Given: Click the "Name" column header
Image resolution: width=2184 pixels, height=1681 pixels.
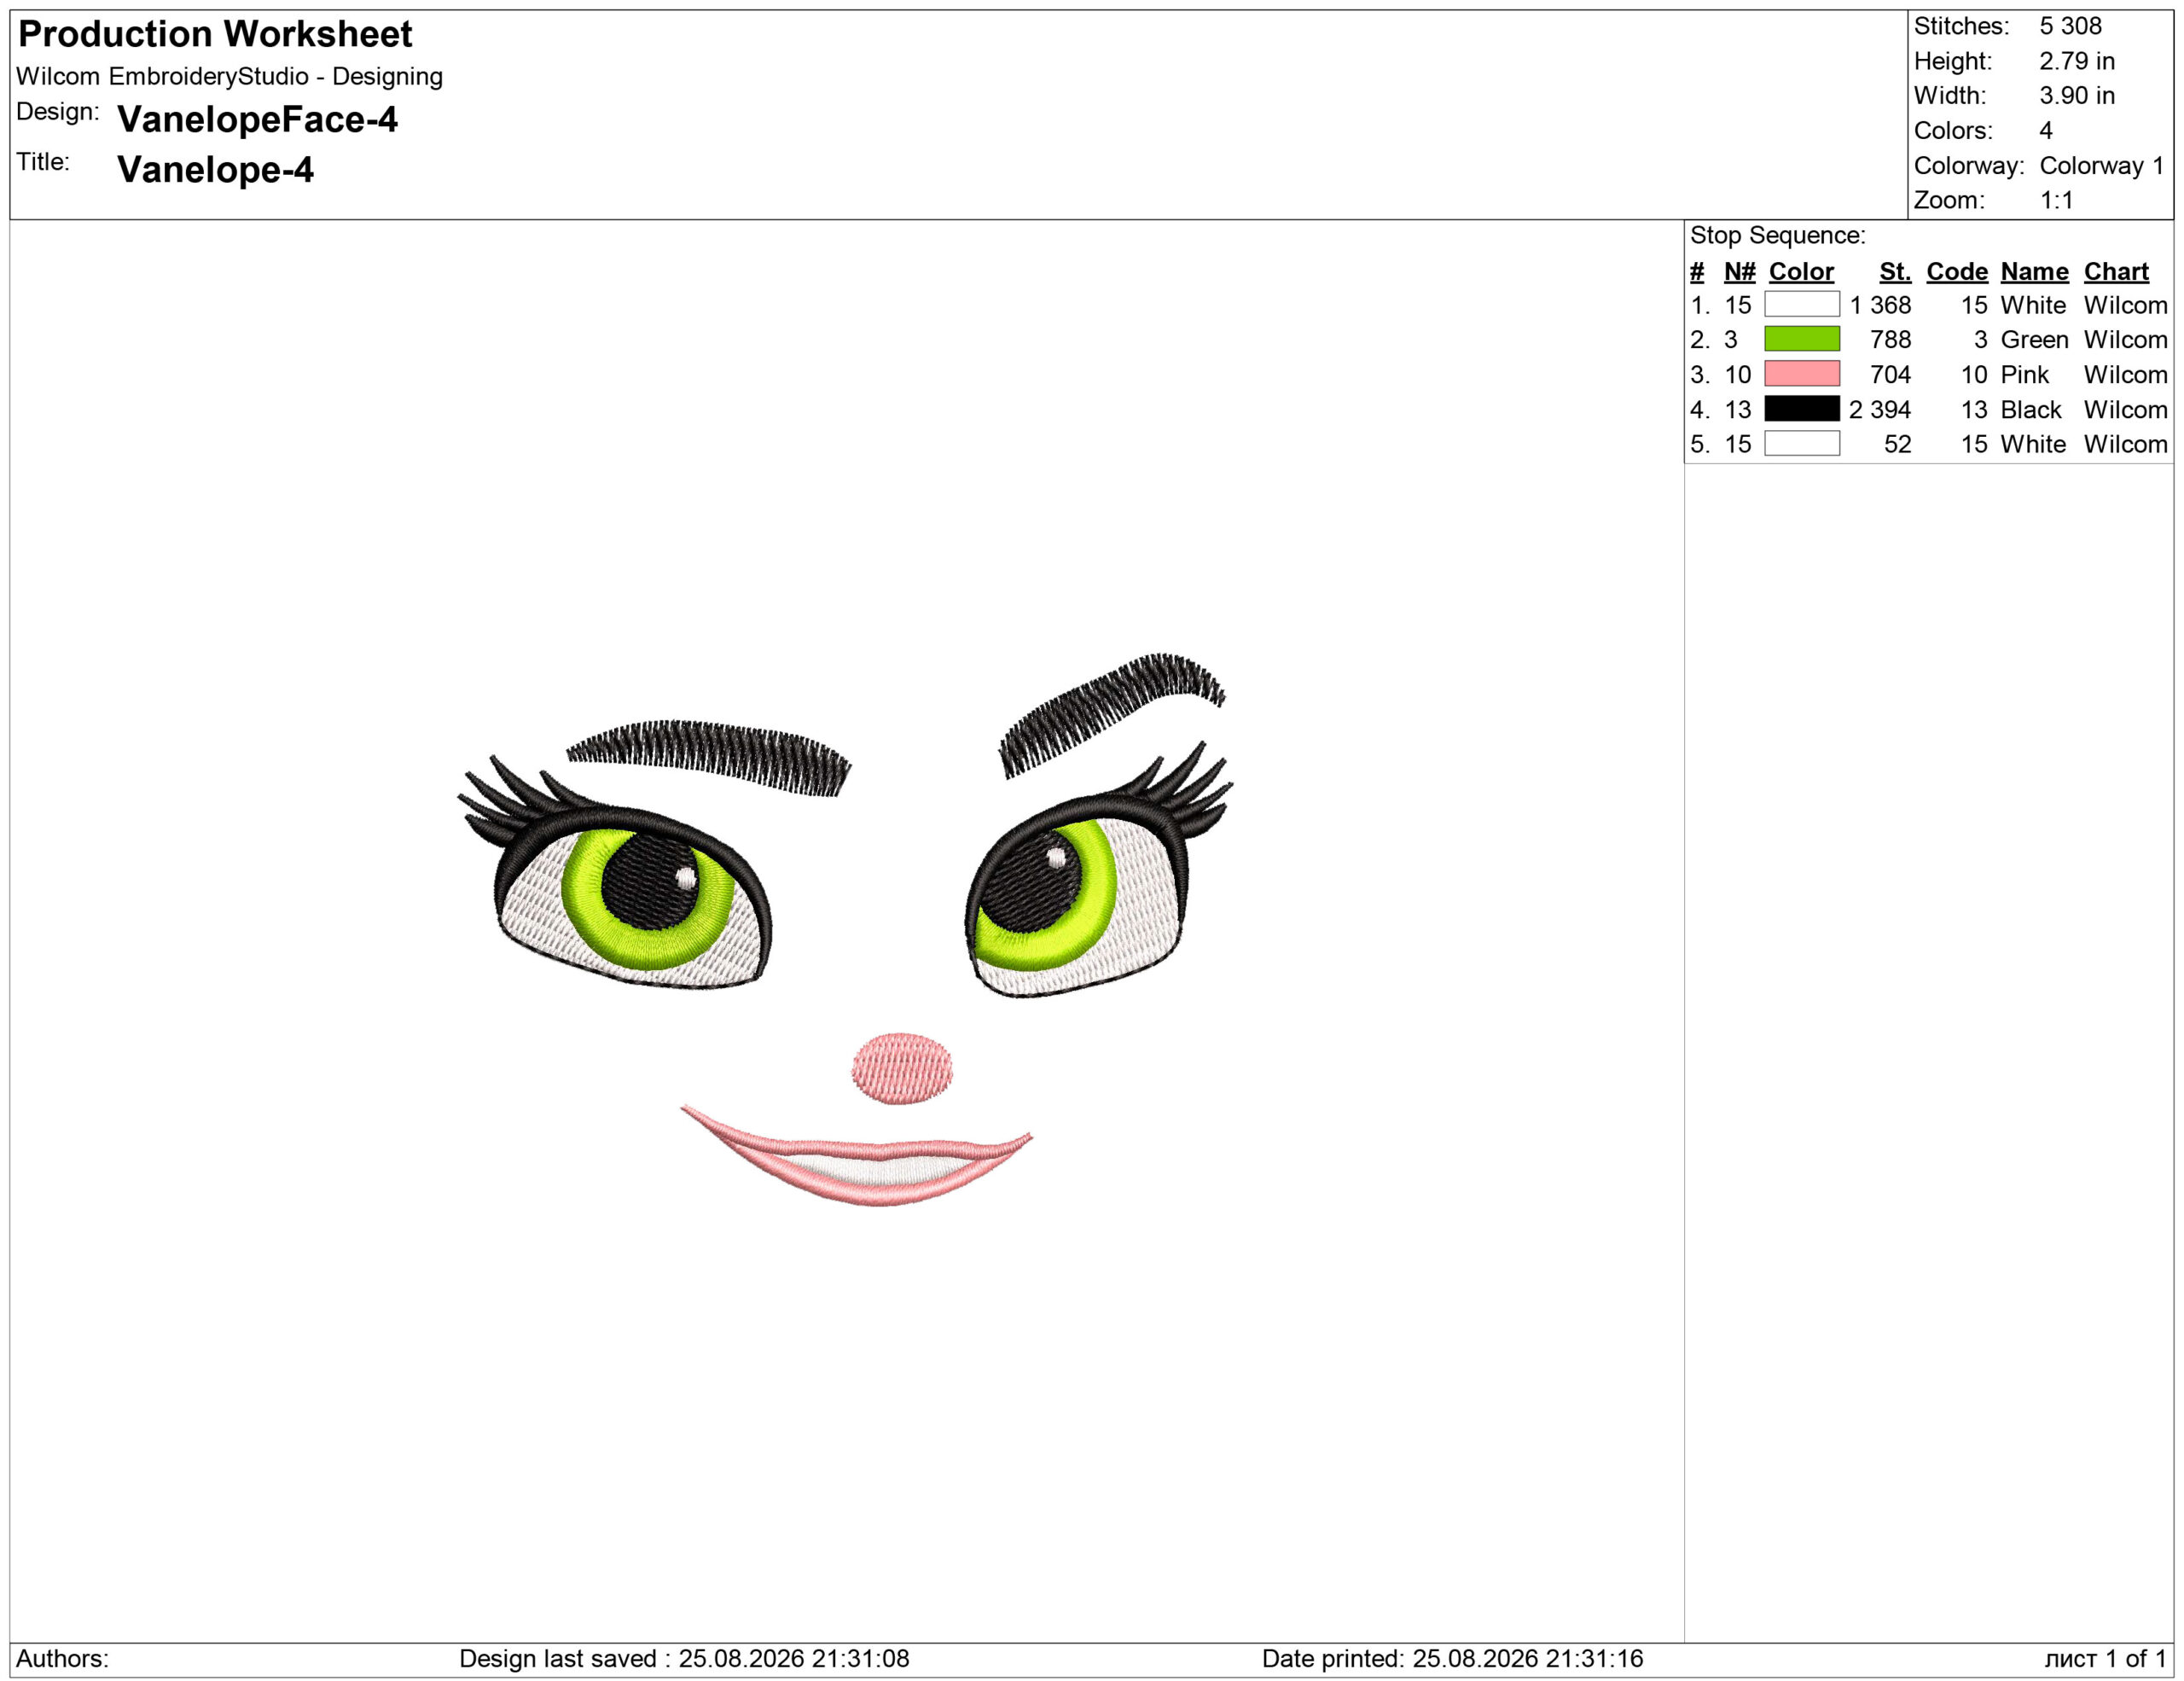Looking at the screenshot, I should pos(2034,272).
